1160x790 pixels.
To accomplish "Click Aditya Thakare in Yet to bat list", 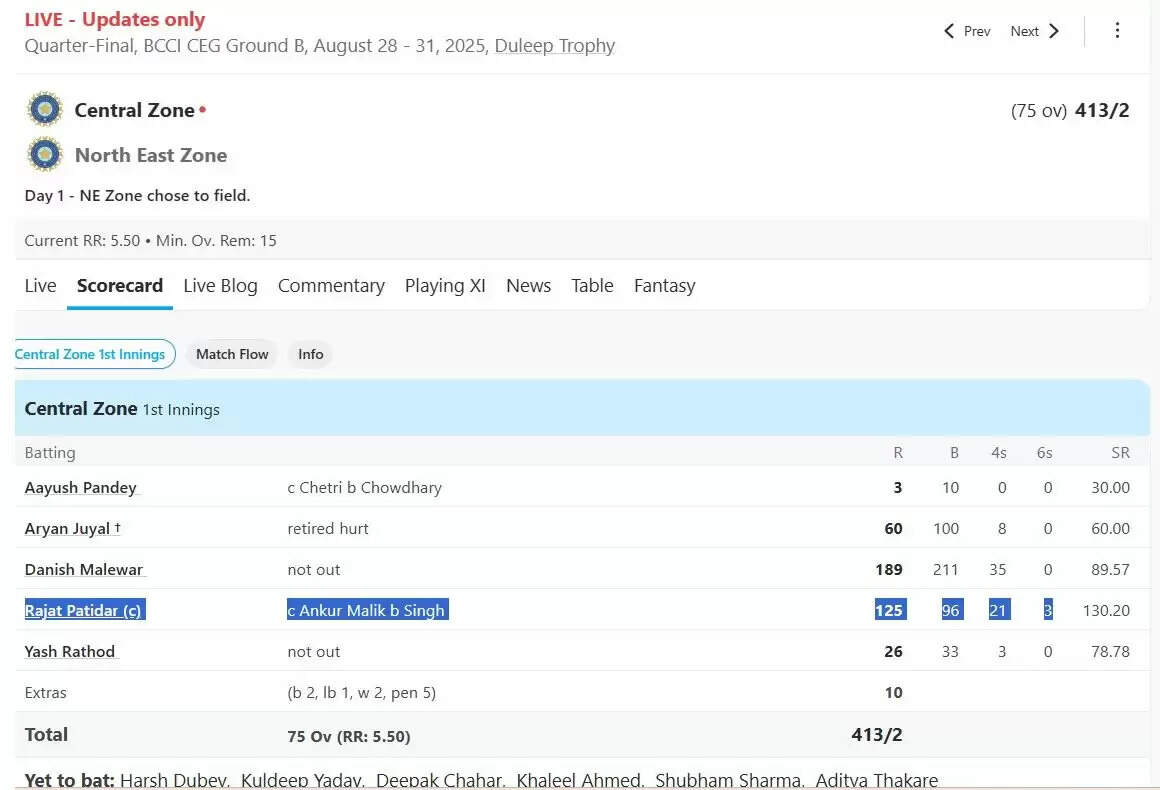I will click(x=877, y=780).
